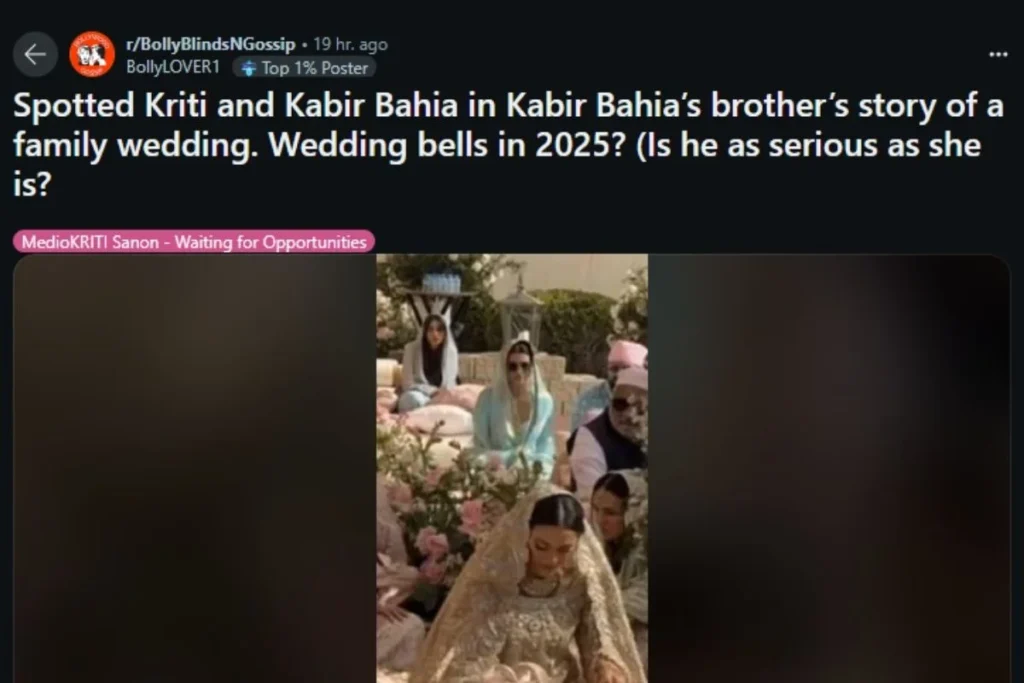The image size is (1024, 683).
Task: Click the blurred area right of the photo
Action: 829,468
